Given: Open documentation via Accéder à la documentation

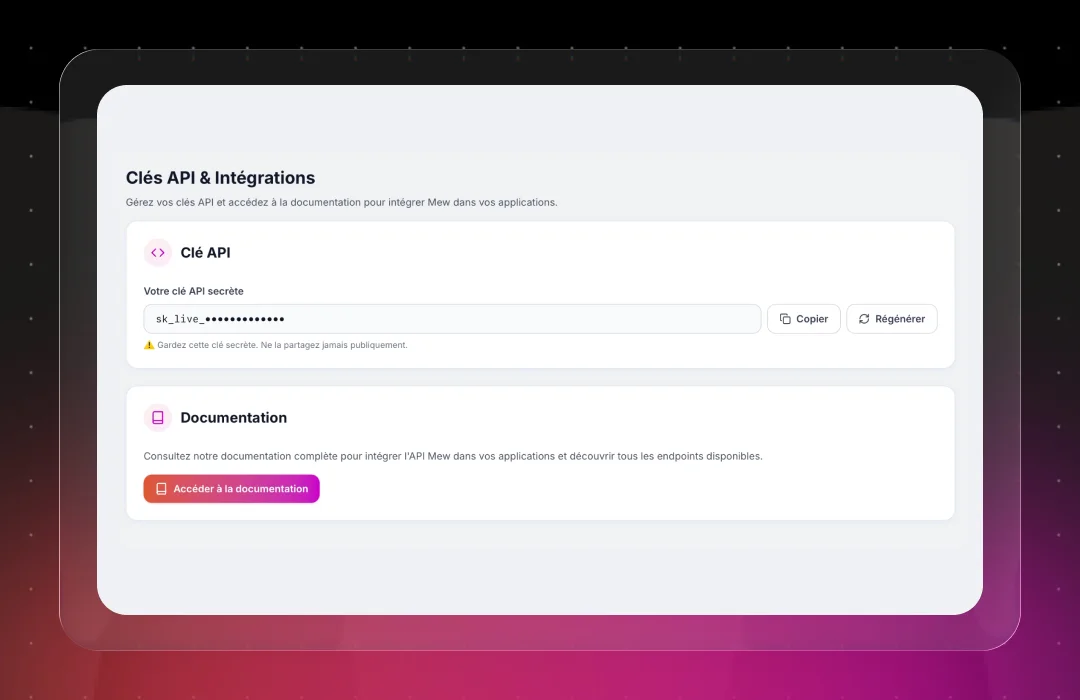Looking at the screenshot, I should [x=231, y=488].
